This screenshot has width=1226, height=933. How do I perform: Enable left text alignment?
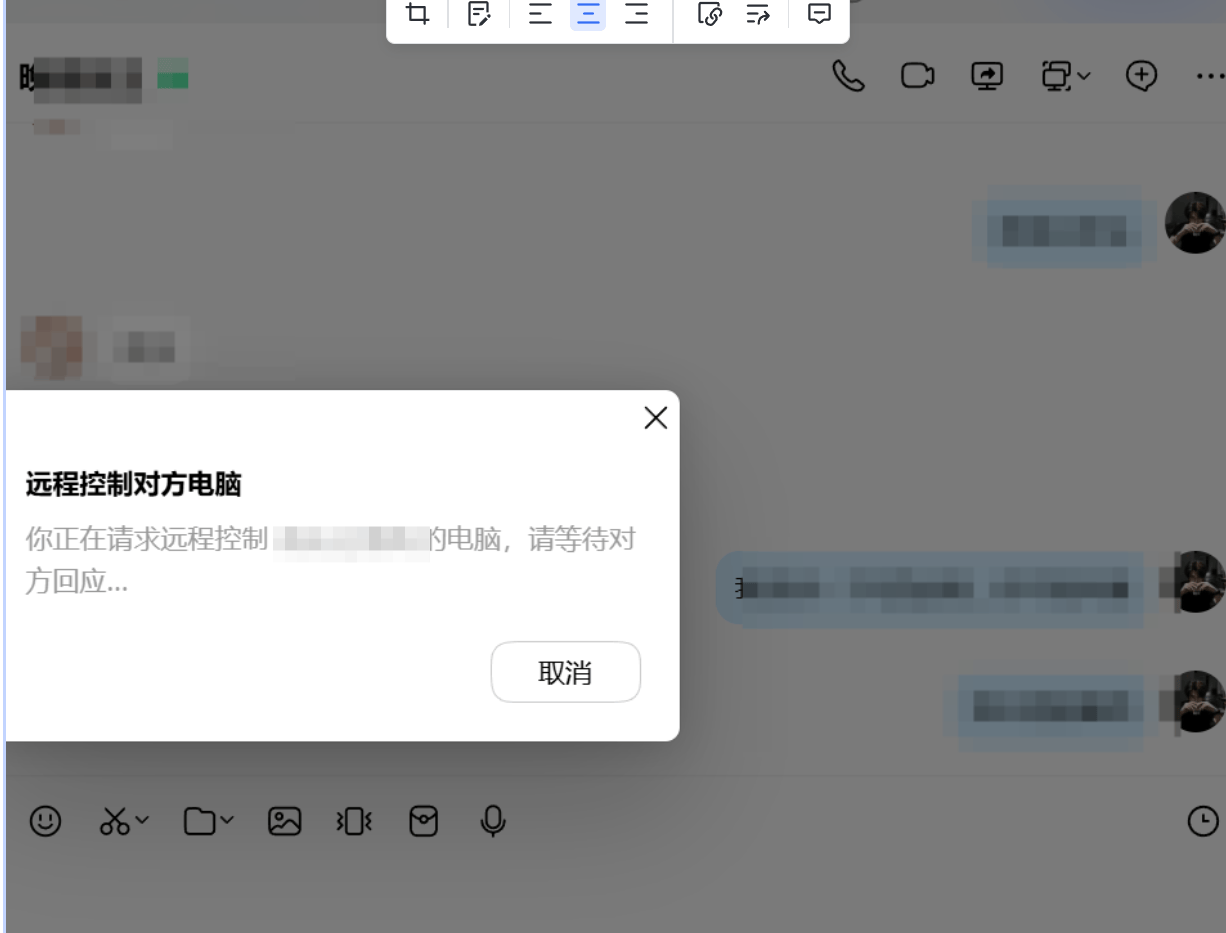pyautogui.click(x=540, y=14)
